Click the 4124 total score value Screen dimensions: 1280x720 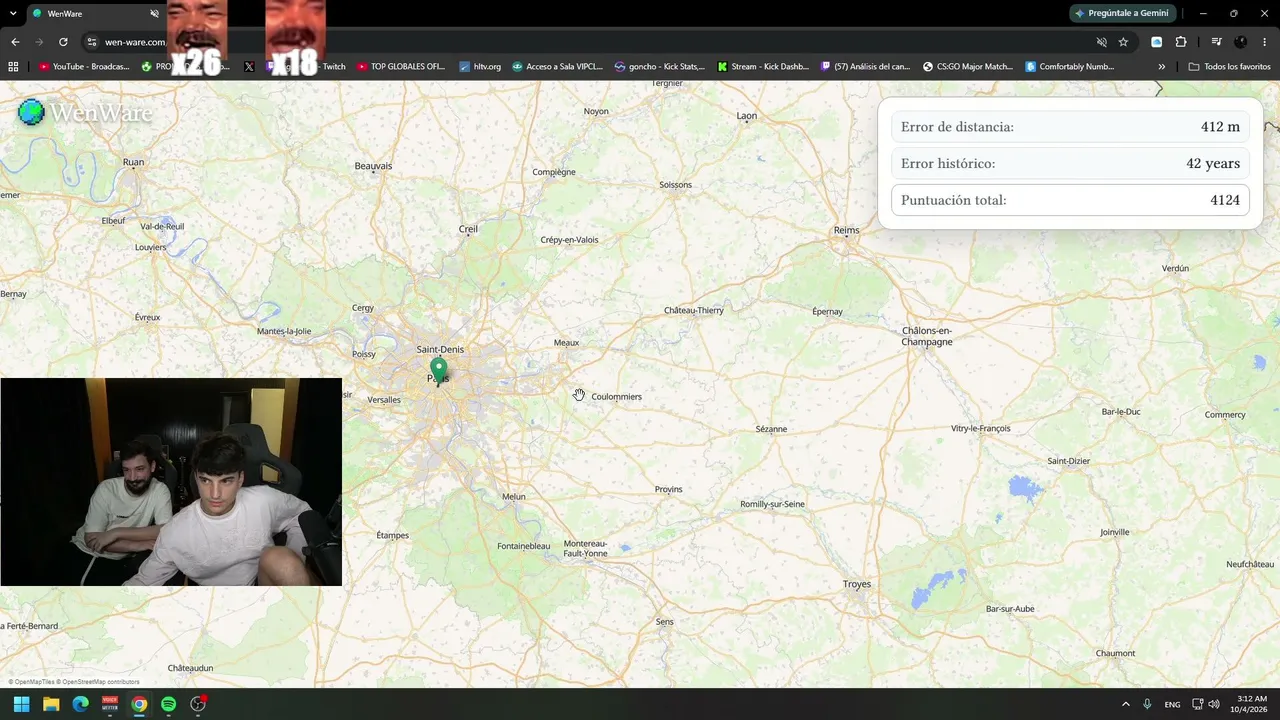1225,200
